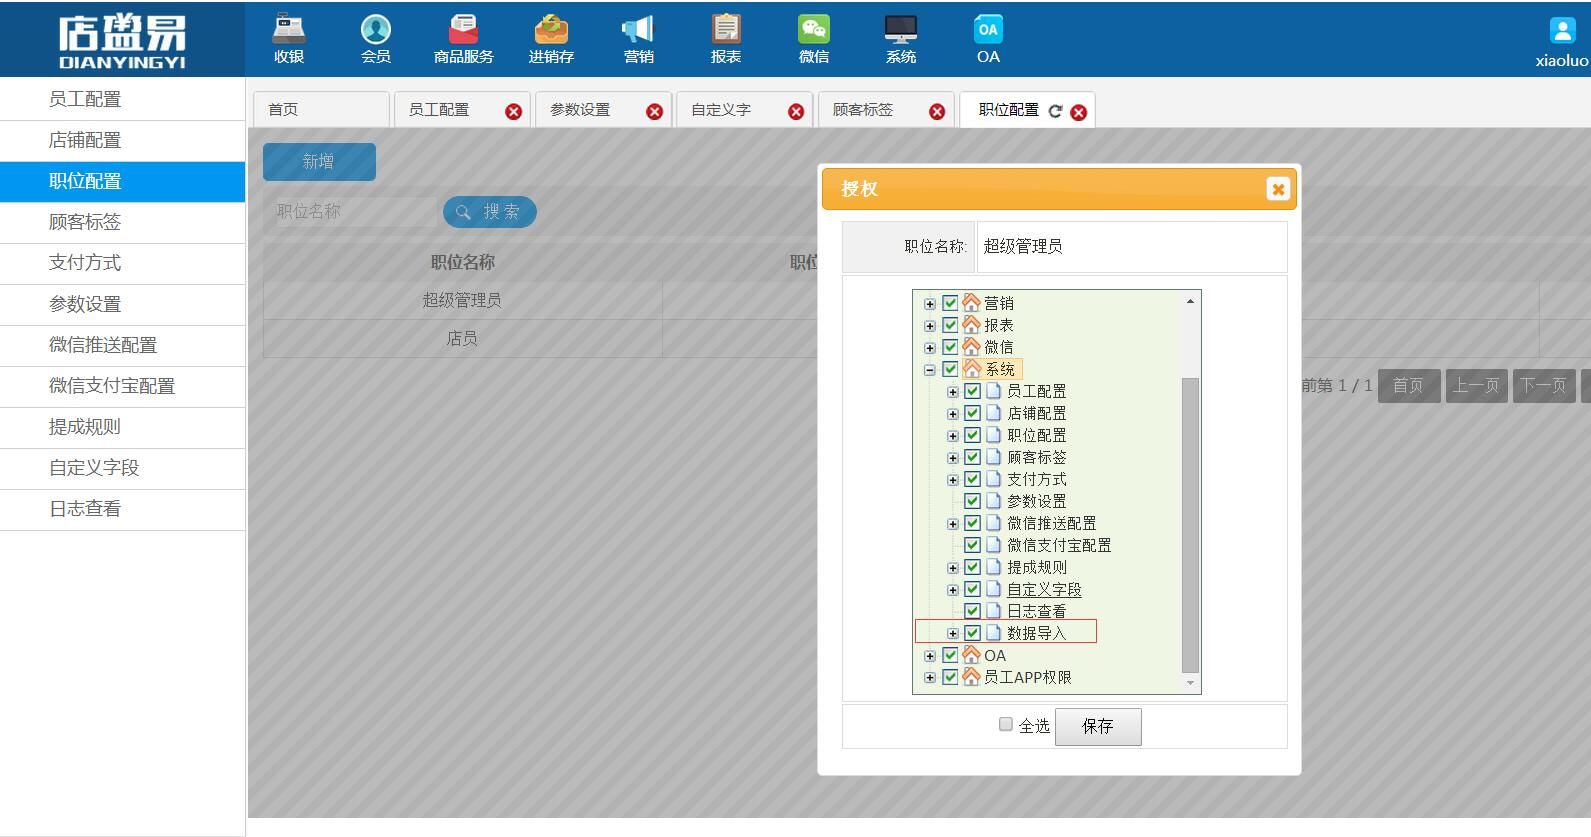The height and width of the screenshot is (837, 1591).
Task: Expand the 员工配置 tree node
Action: tap(952, 391)
